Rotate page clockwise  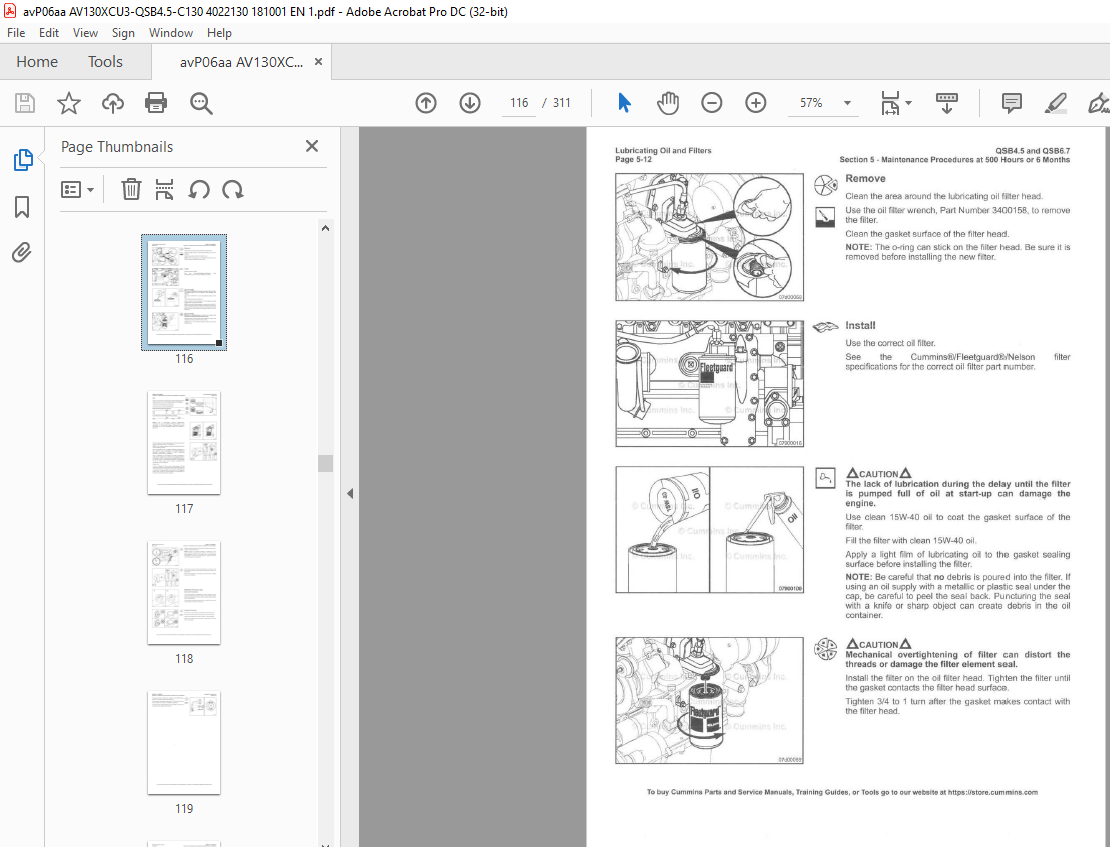[233, 190]
